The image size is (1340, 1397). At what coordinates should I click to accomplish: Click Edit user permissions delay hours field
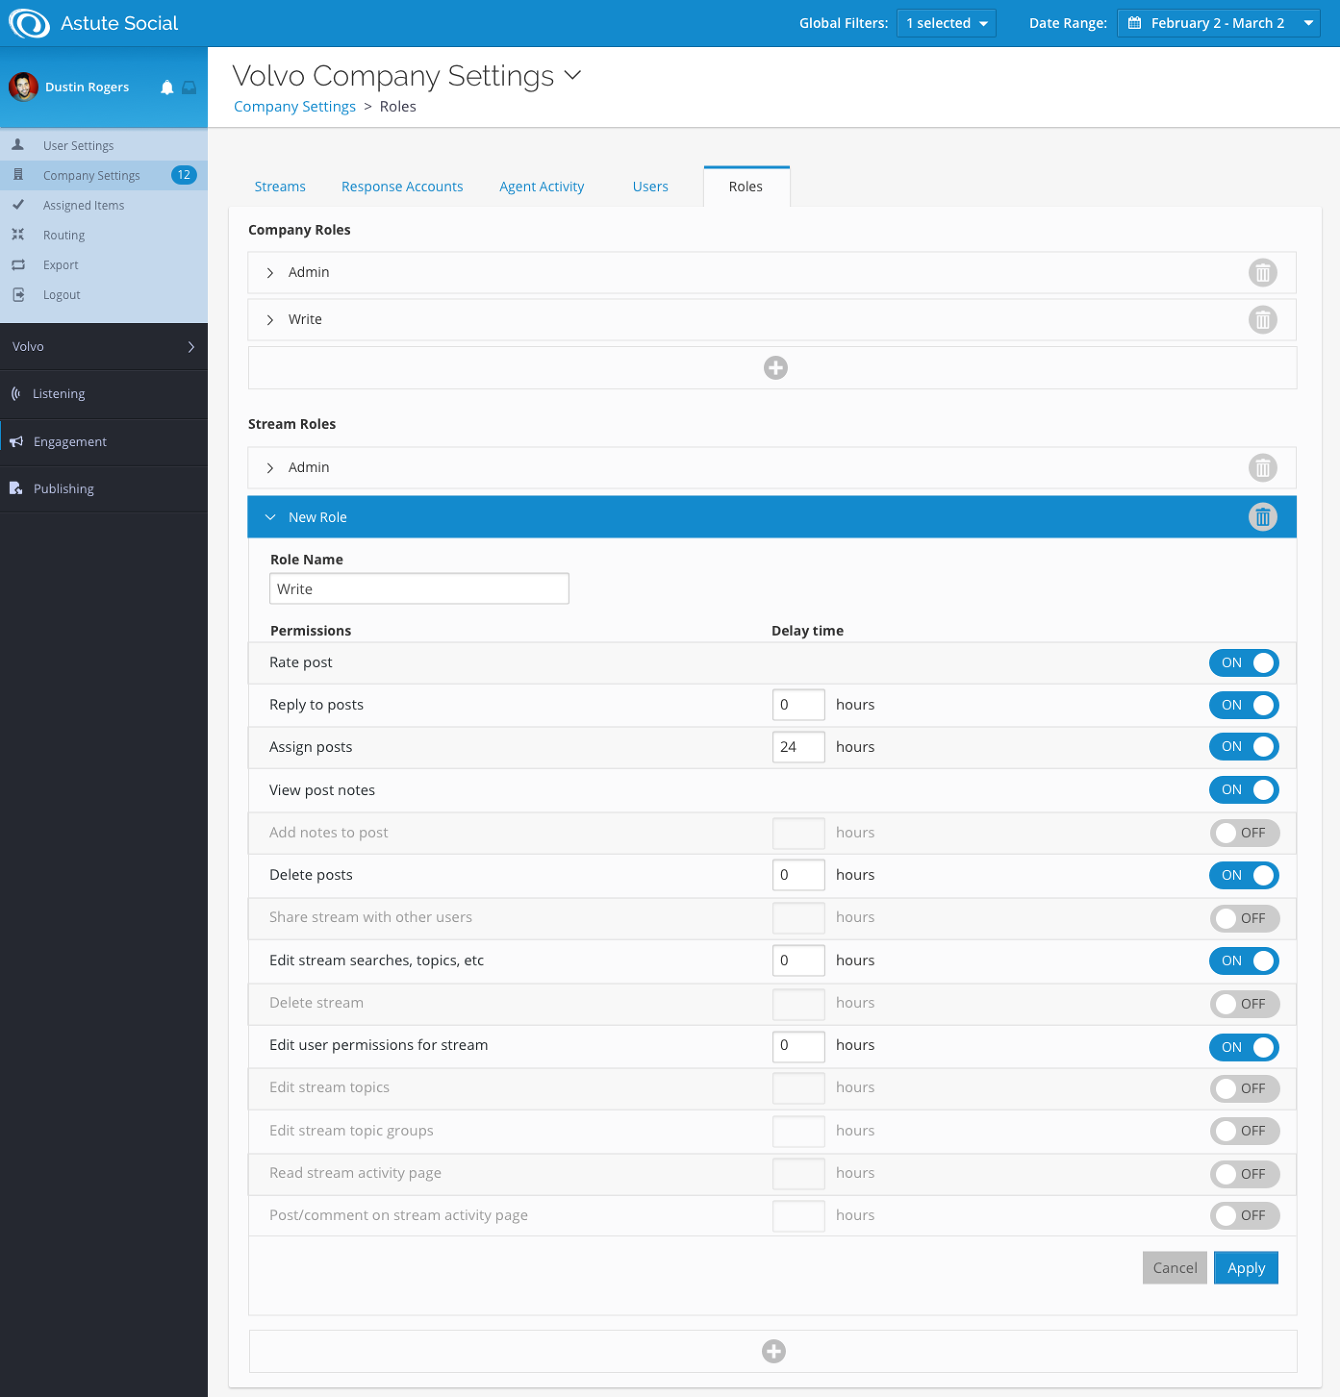click(x=798, y=1046)
